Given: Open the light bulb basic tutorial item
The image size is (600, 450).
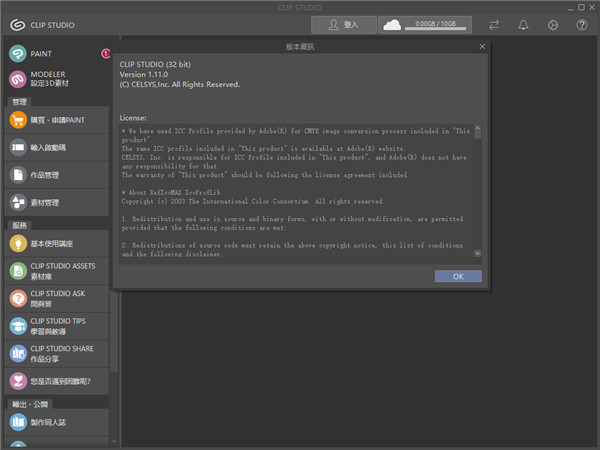Looking at the screenshot, I should tap(57, 244).
